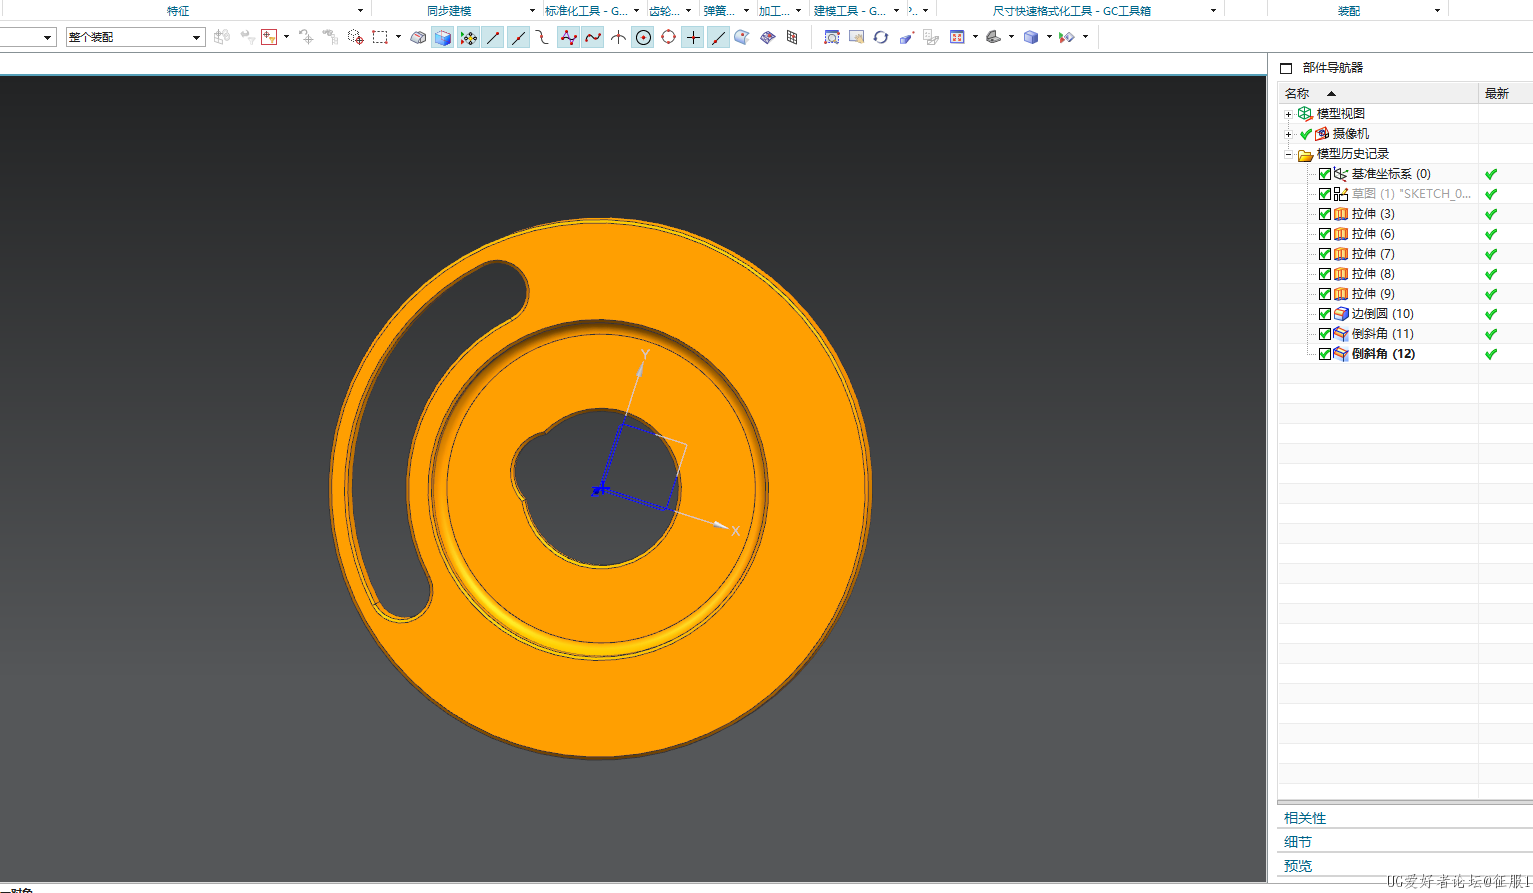Viewport: 1533px width, 893px height.
Task: Click the red-boxed selection filter icon
Action: pos(269,37)
